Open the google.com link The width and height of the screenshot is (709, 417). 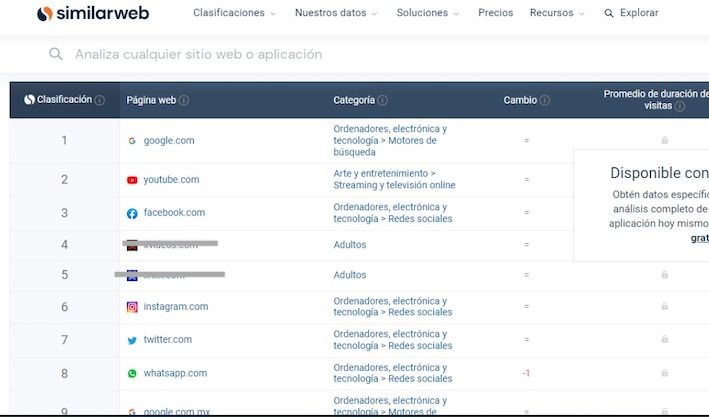(169, 141)
